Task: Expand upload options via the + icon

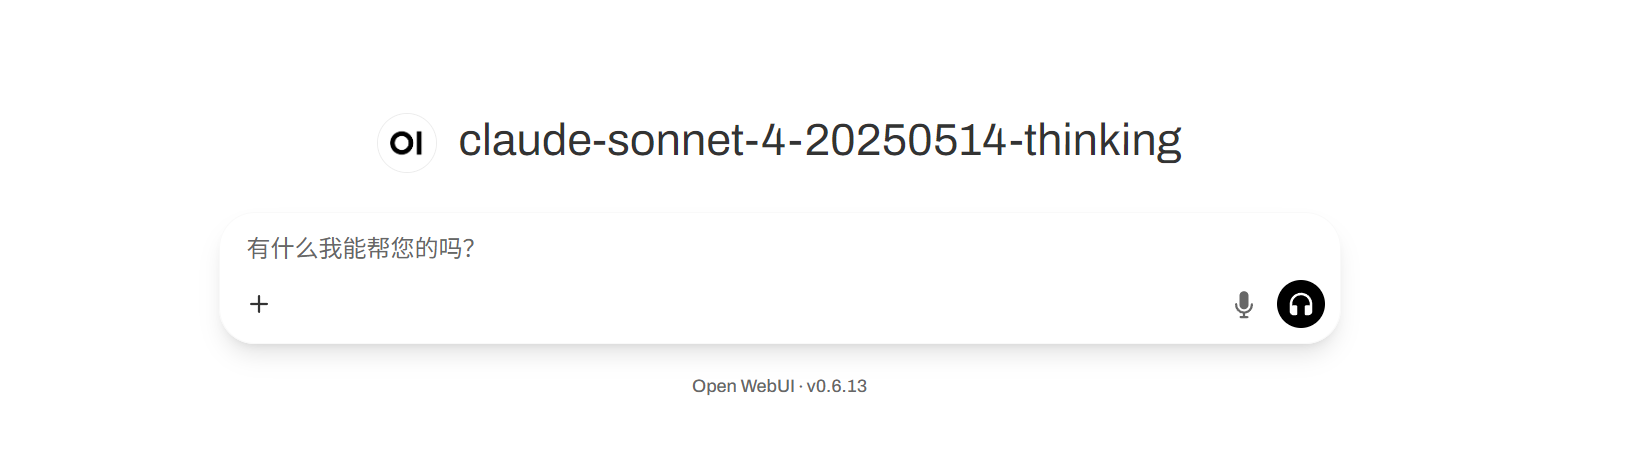Action: click(x=259, y=304)
